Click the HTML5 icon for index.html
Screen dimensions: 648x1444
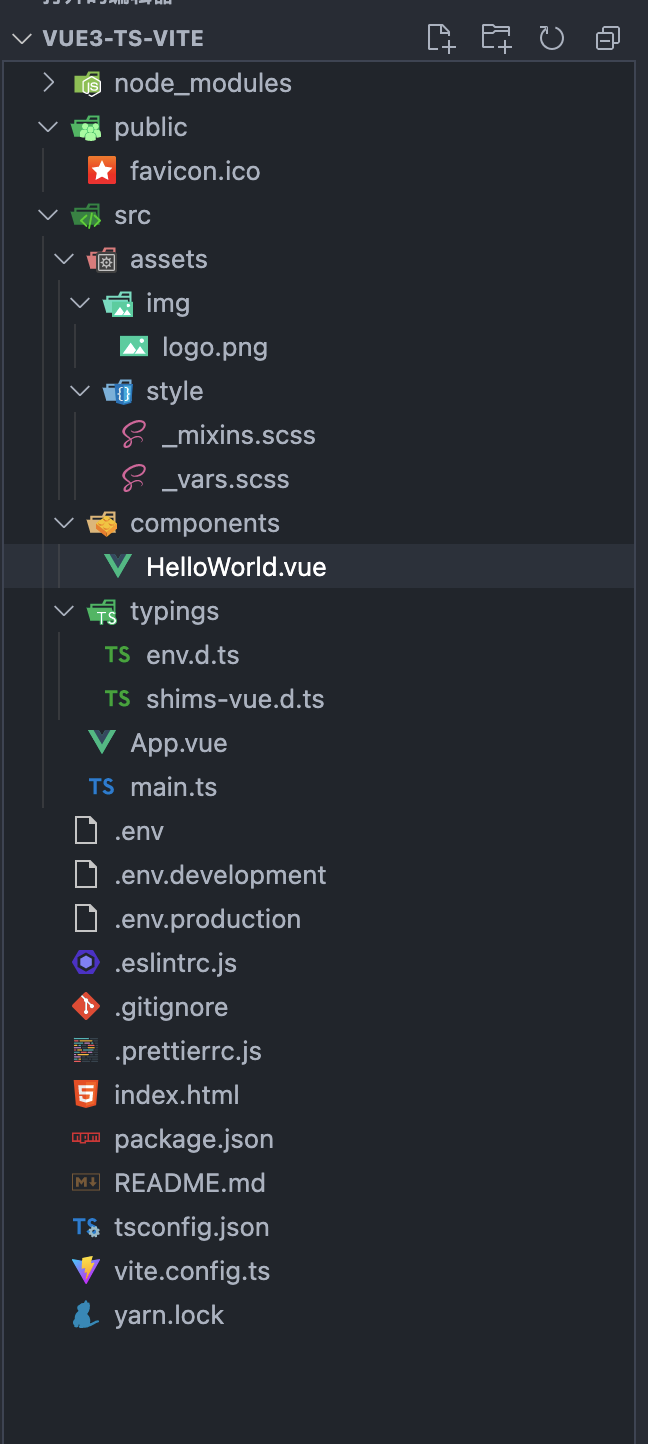[x=86, y=1095]
